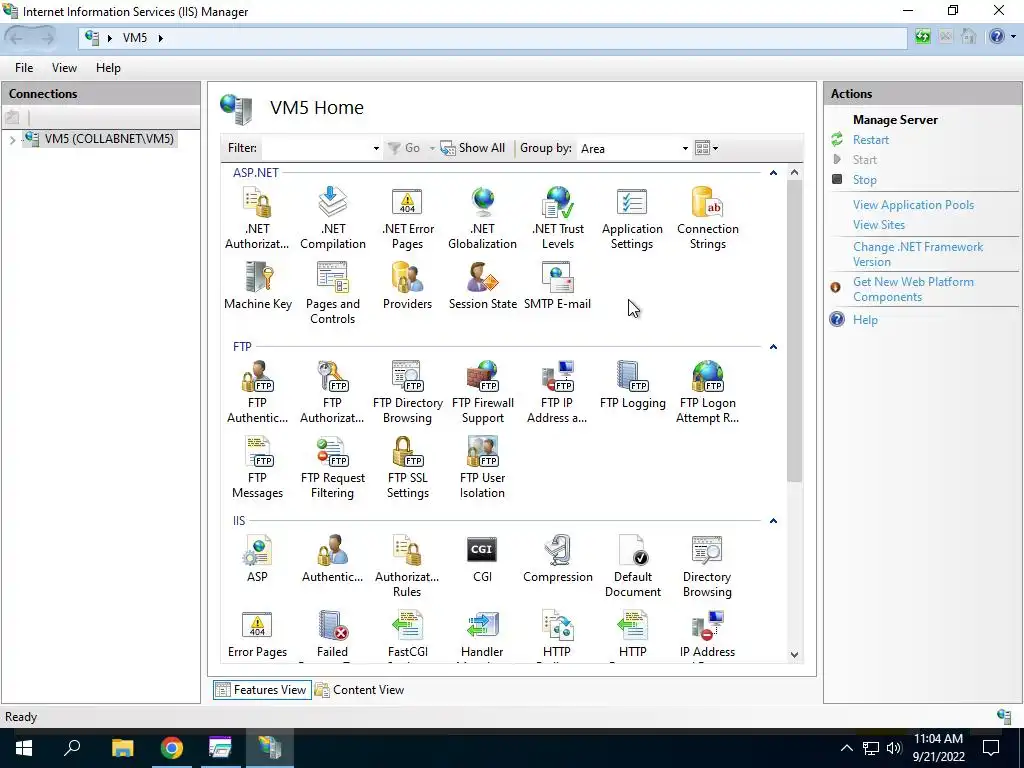
Task: Open FTP Request Filtering feature
Action: (332, 468)
